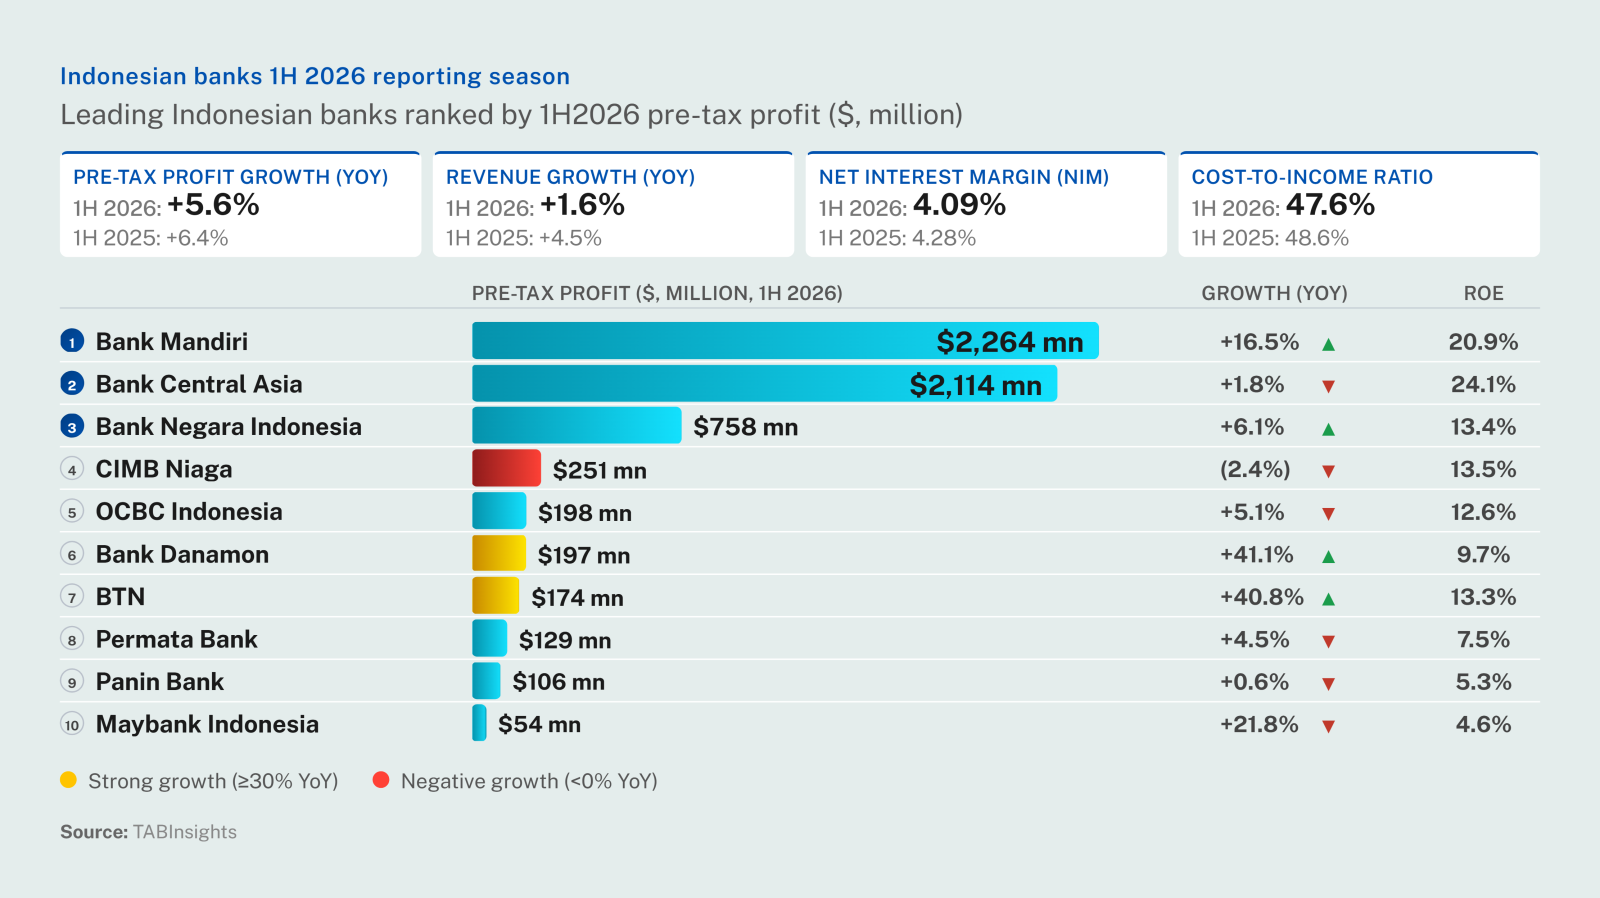This screenshot has width=1600, height=898.
Task: Click the Indonesian banks 1H 2026 reporting season title
Action: tap(315, 76)
